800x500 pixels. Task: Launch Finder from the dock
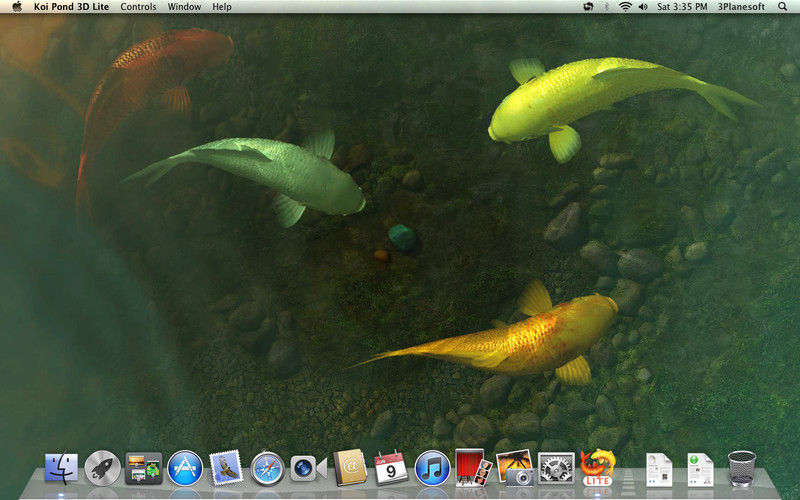(61, 468)
